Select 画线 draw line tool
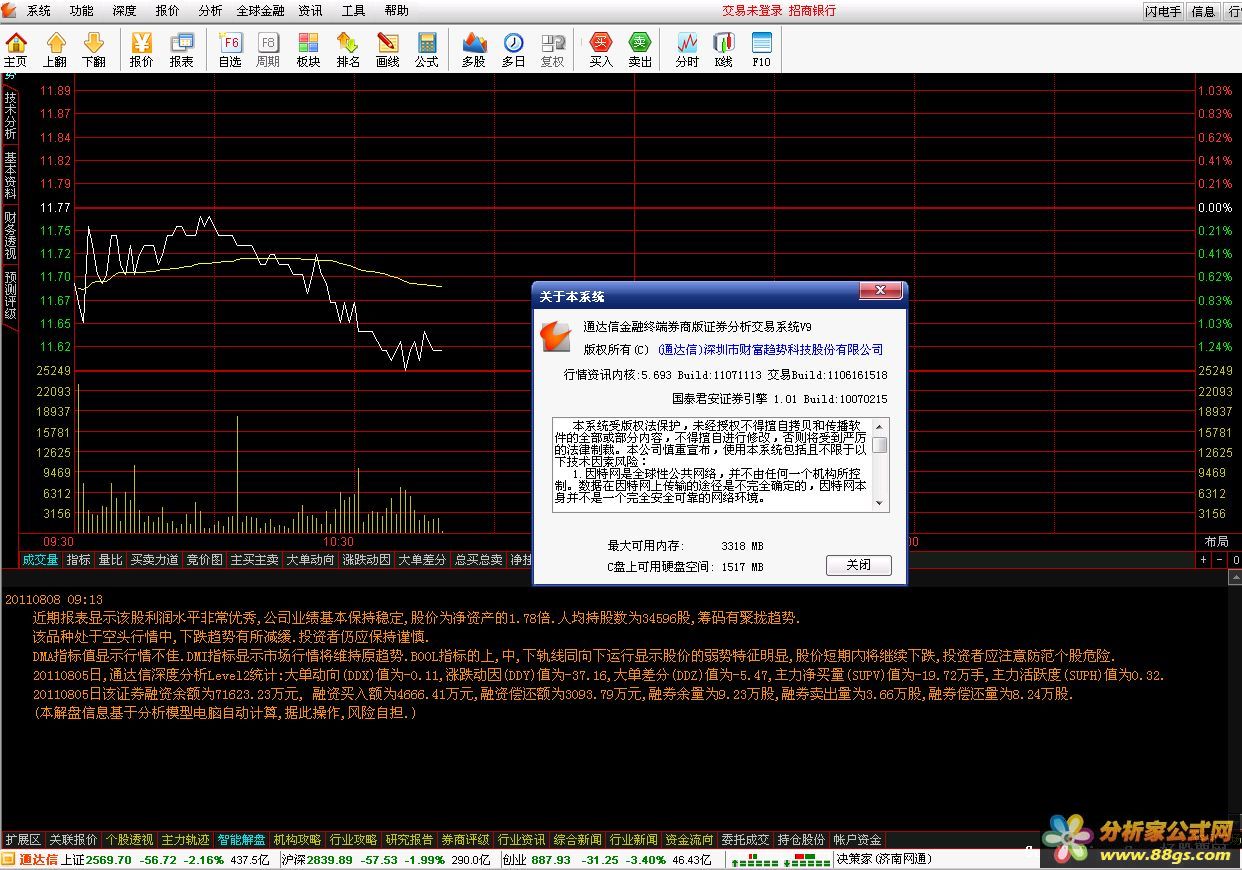This screenshot has height=870, width=1242. pos(387,50)
